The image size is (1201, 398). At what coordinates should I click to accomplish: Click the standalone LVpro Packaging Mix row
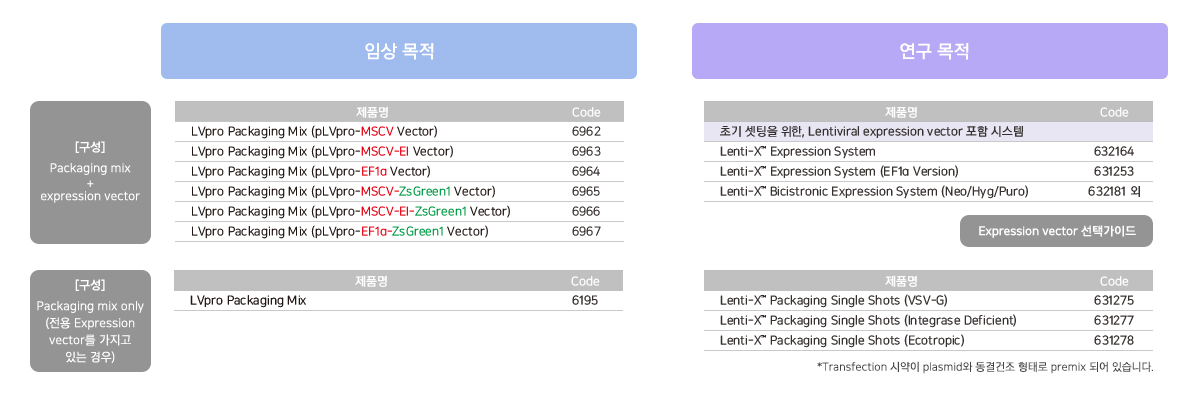click(399, 300)
